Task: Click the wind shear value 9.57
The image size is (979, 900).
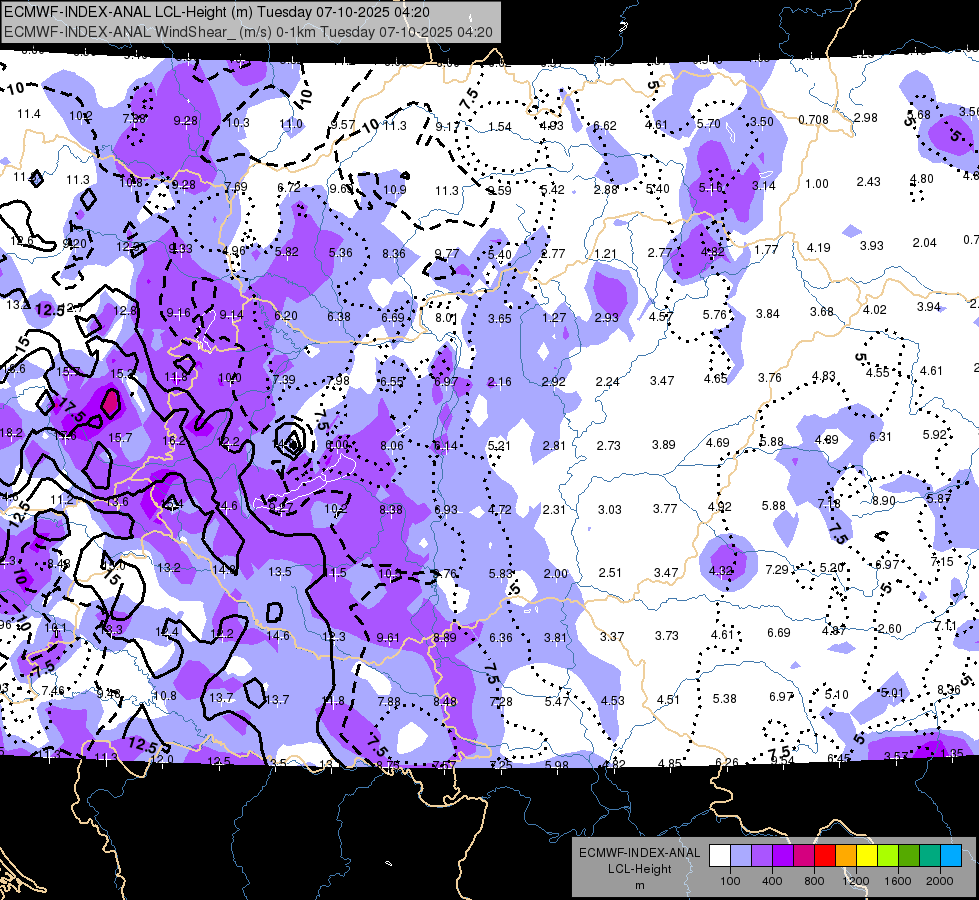Action: pos(343,126)
